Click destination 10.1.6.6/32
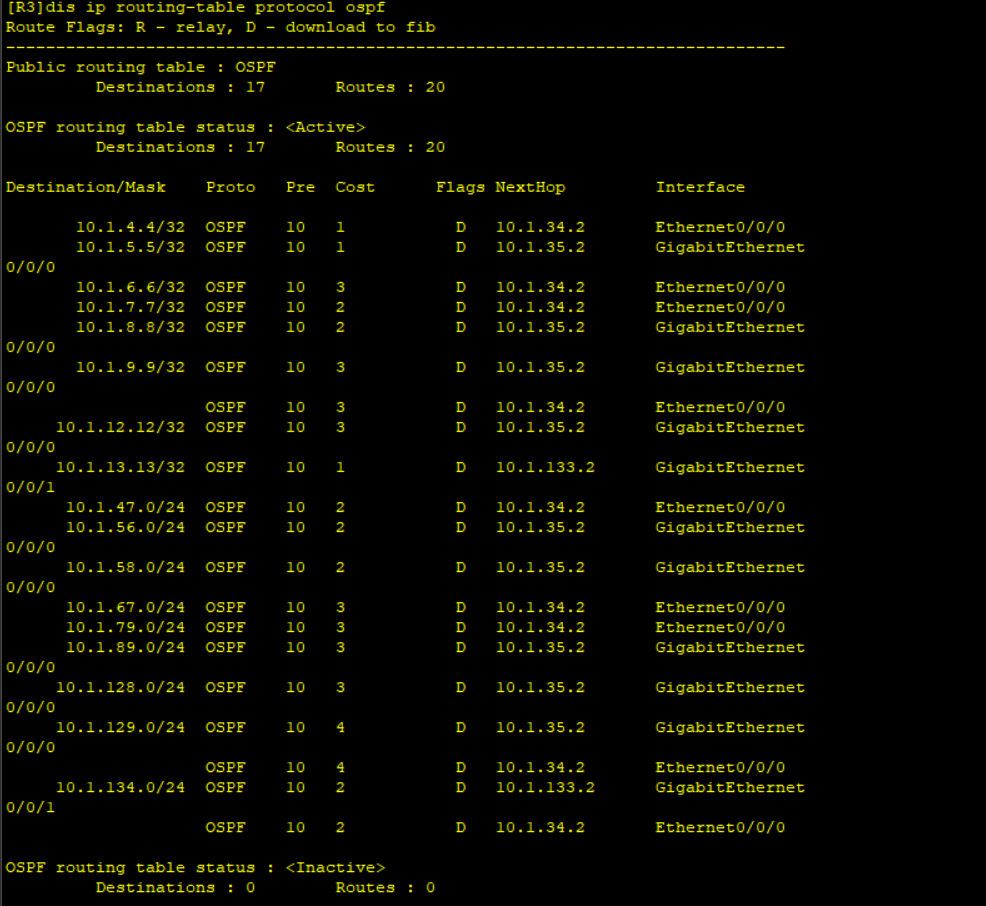Viewport: 986px width, 906px height. [x=131, y=287]
